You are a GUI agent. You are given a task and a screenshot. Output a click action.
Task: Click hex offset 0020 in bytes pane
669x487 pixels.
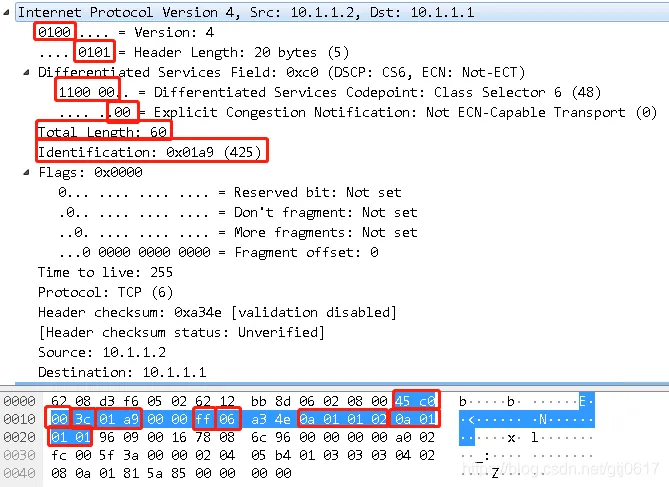(x=19, y=437)
